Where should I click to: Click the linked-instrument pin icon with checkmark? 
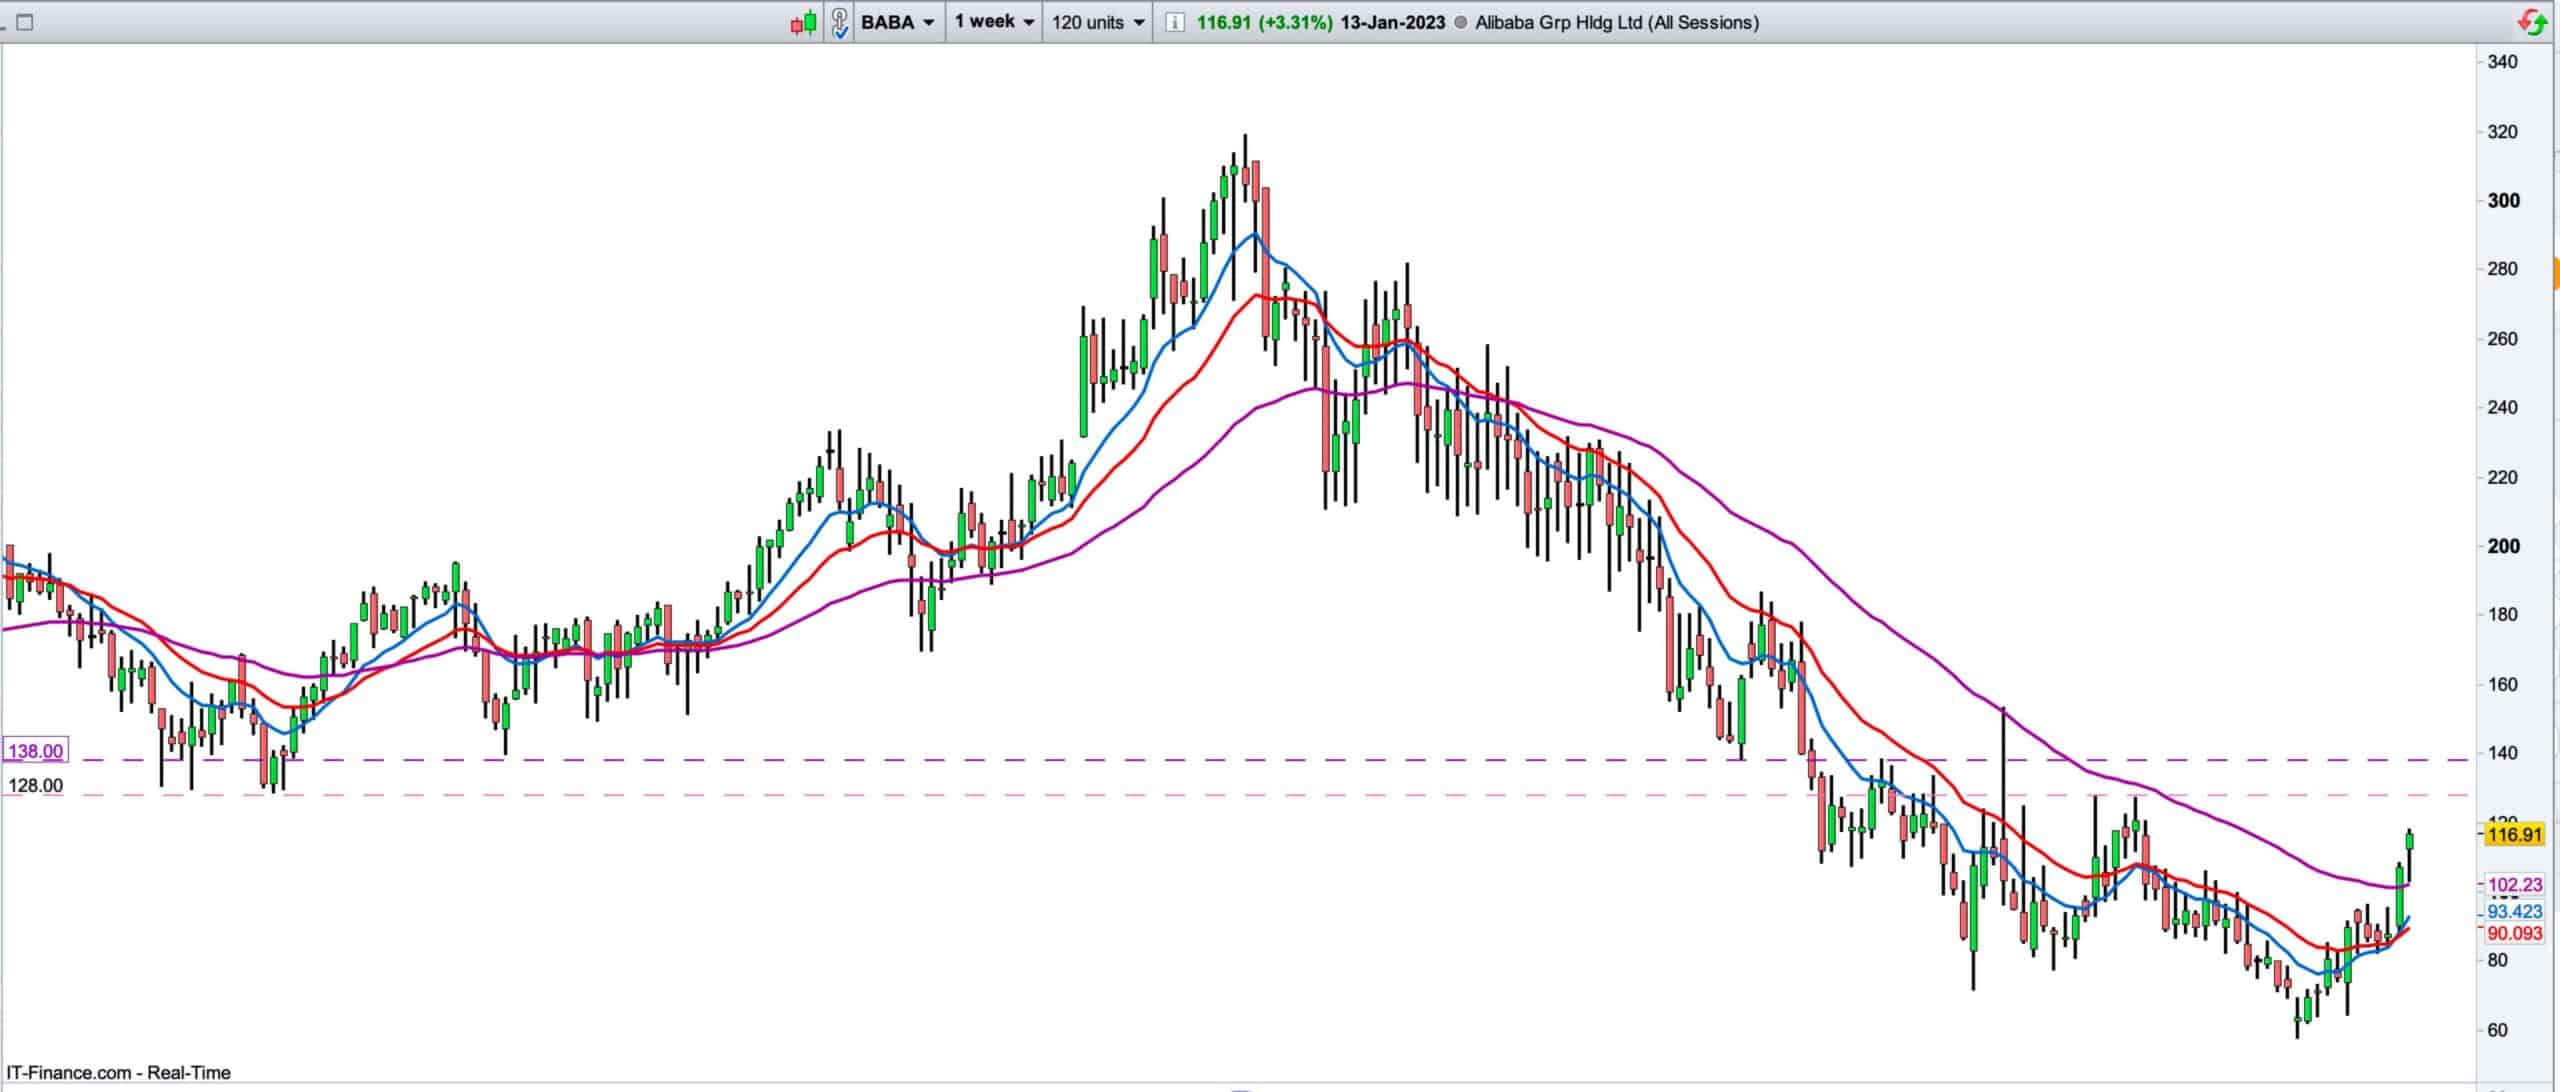coord(839,22)
